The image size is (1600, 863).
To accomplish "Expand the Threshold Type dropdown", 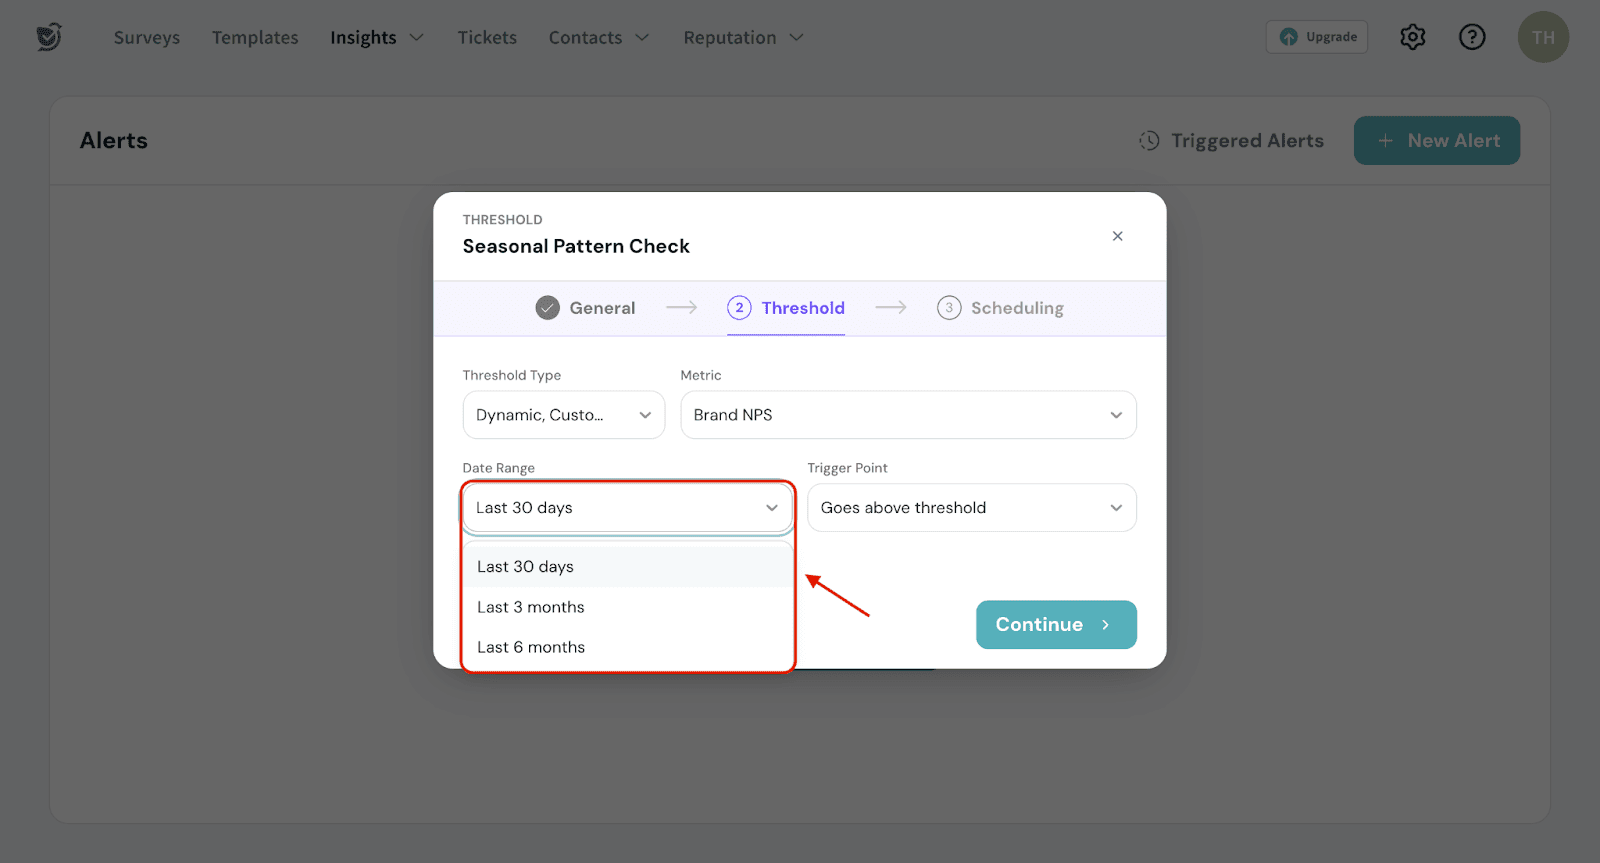I will point(563,415).
